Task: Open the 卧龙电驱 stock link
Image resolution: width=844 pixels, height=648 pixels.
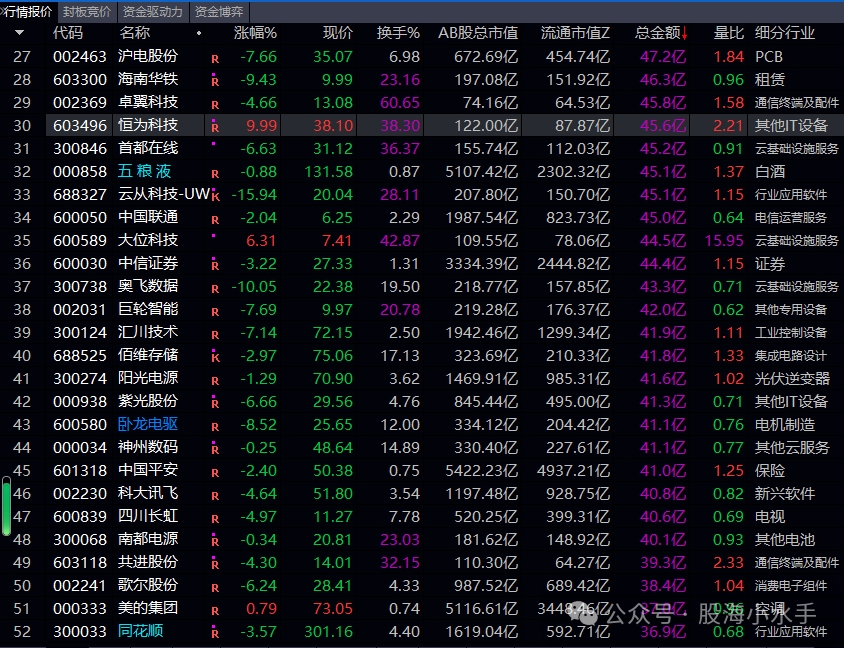Action: [x=148, y=424]
